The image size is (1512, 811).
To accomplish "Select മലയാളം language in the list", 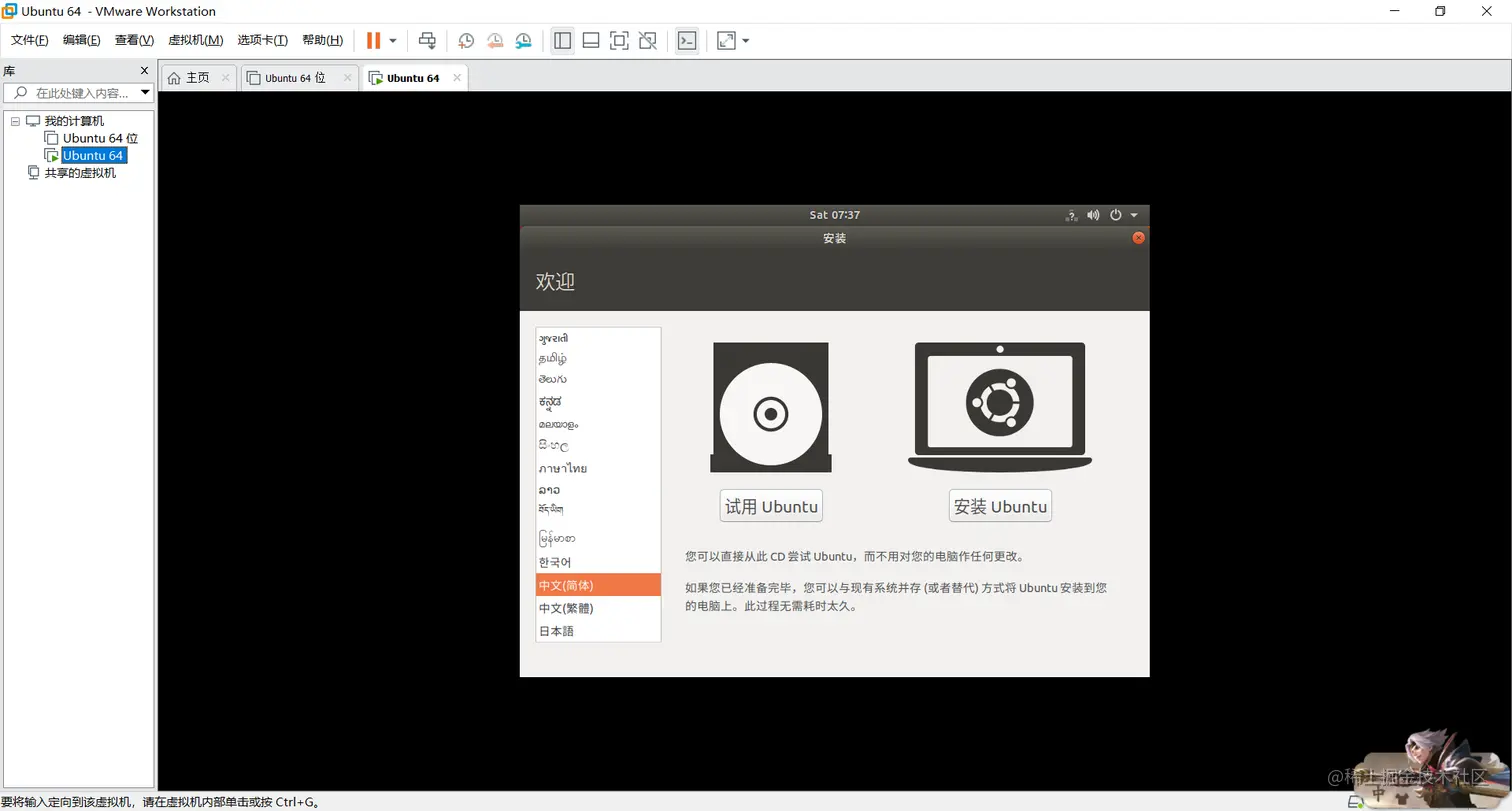I will [x=598, y=424].
